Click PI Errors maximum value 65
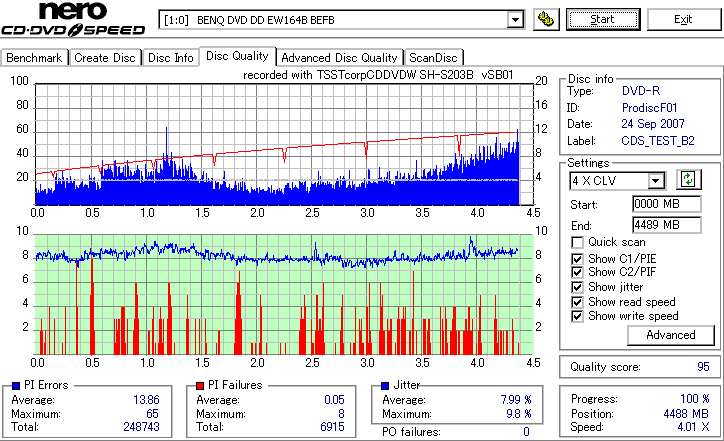 click(x=152, y=413)
